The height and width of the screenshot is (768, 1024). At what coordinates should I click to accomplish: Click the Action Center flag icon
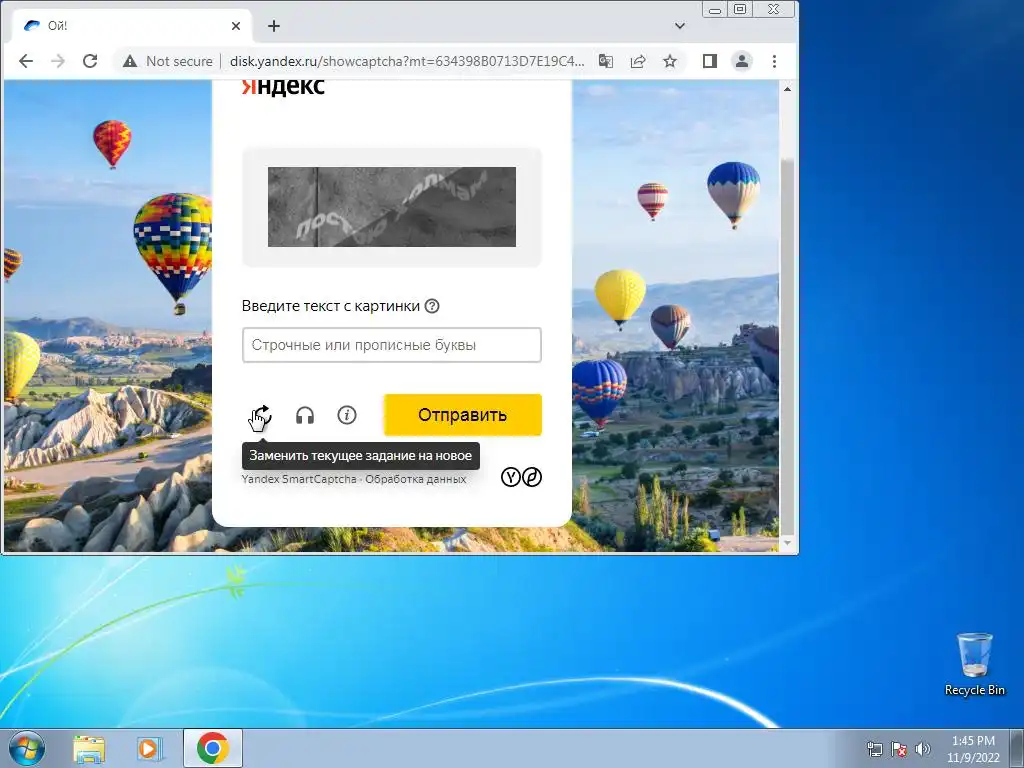coord(899,749)
